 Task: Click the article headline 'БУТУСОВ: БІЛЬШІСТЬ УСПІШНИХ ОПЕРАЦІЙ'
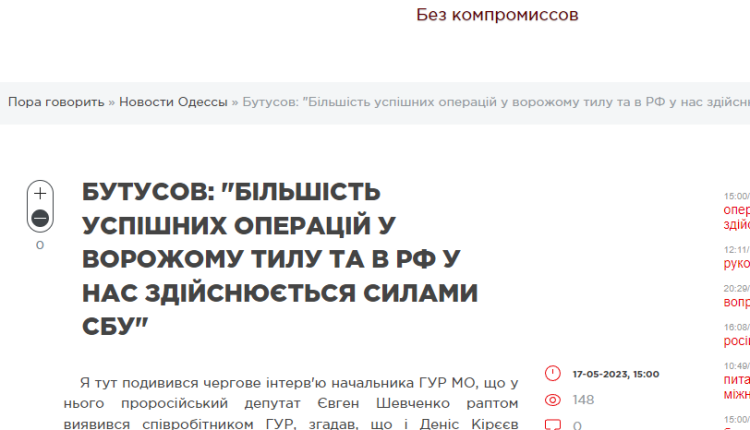coord(280,259)
